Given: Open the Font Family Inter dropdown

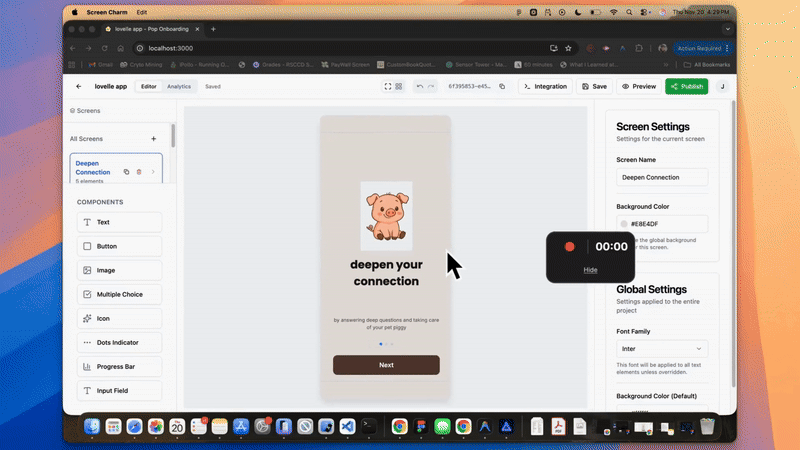Looking at the screenshot, I should coord(662,349).
